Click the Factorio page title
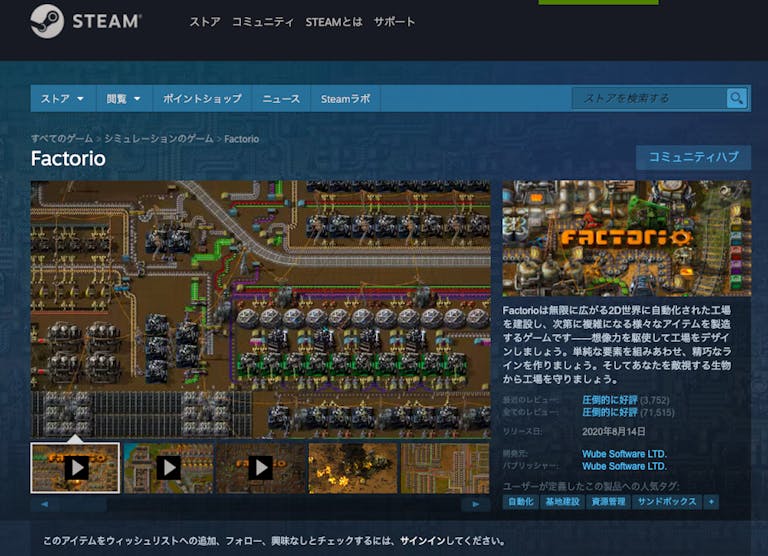This screenshot has height=556, width=768. [68, 158]
